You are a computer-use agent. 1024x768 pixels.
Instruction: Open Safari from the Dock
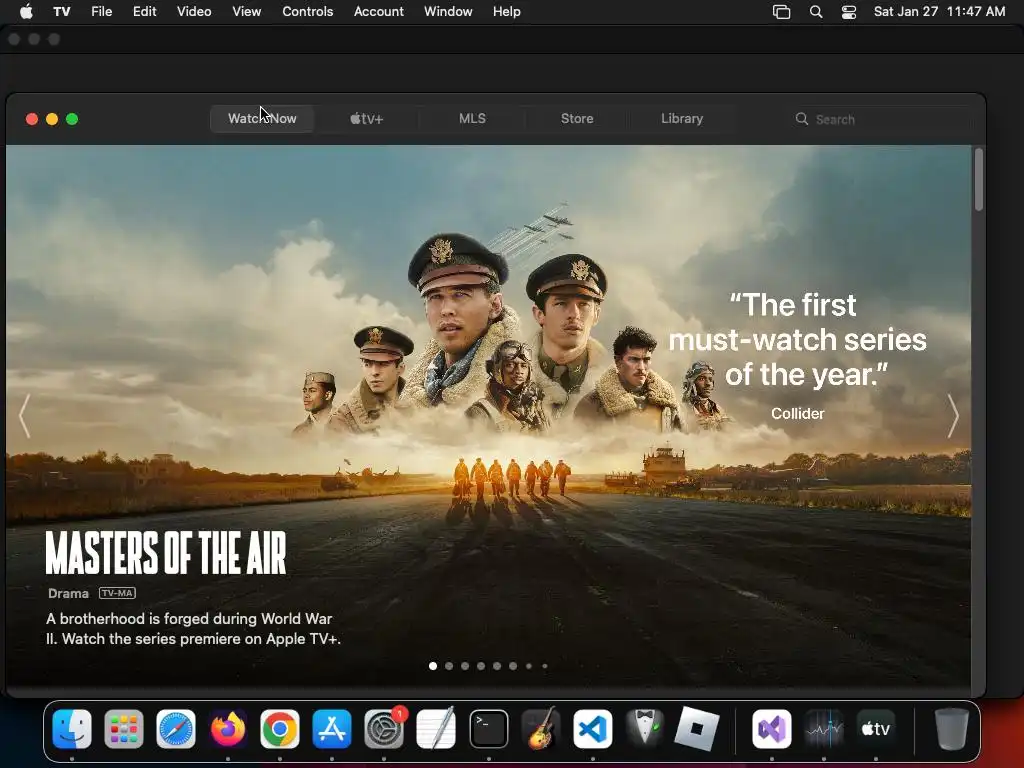coord(176,729)
